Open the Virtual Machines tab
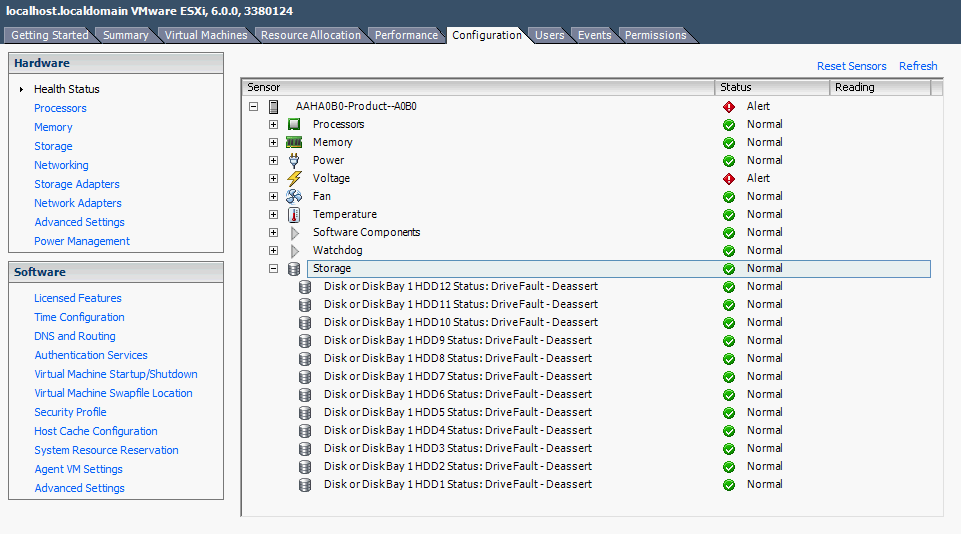The height and width of the screenshot is (534, 961). coord(206,36)
